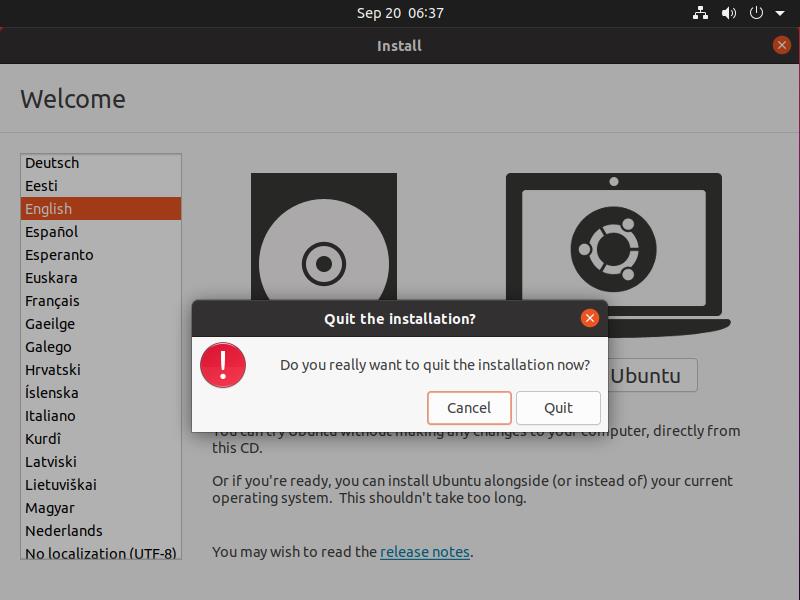
Task: Select Euskara in the language list
Action: [101, 278]
